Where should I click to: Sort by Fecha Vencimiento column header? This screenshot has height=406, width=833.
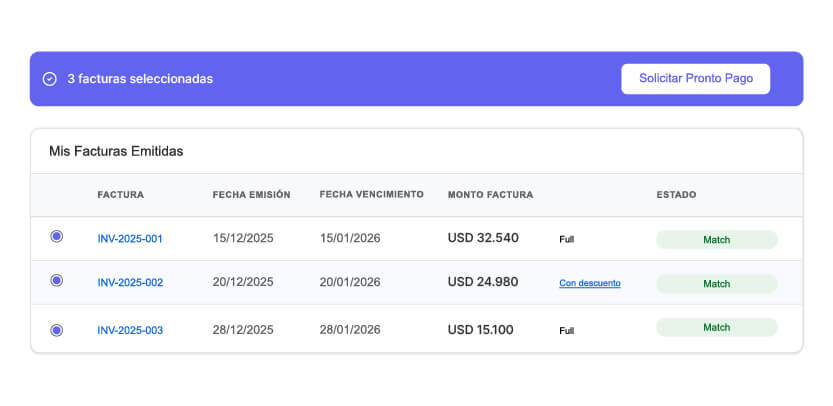click(371, 194)
